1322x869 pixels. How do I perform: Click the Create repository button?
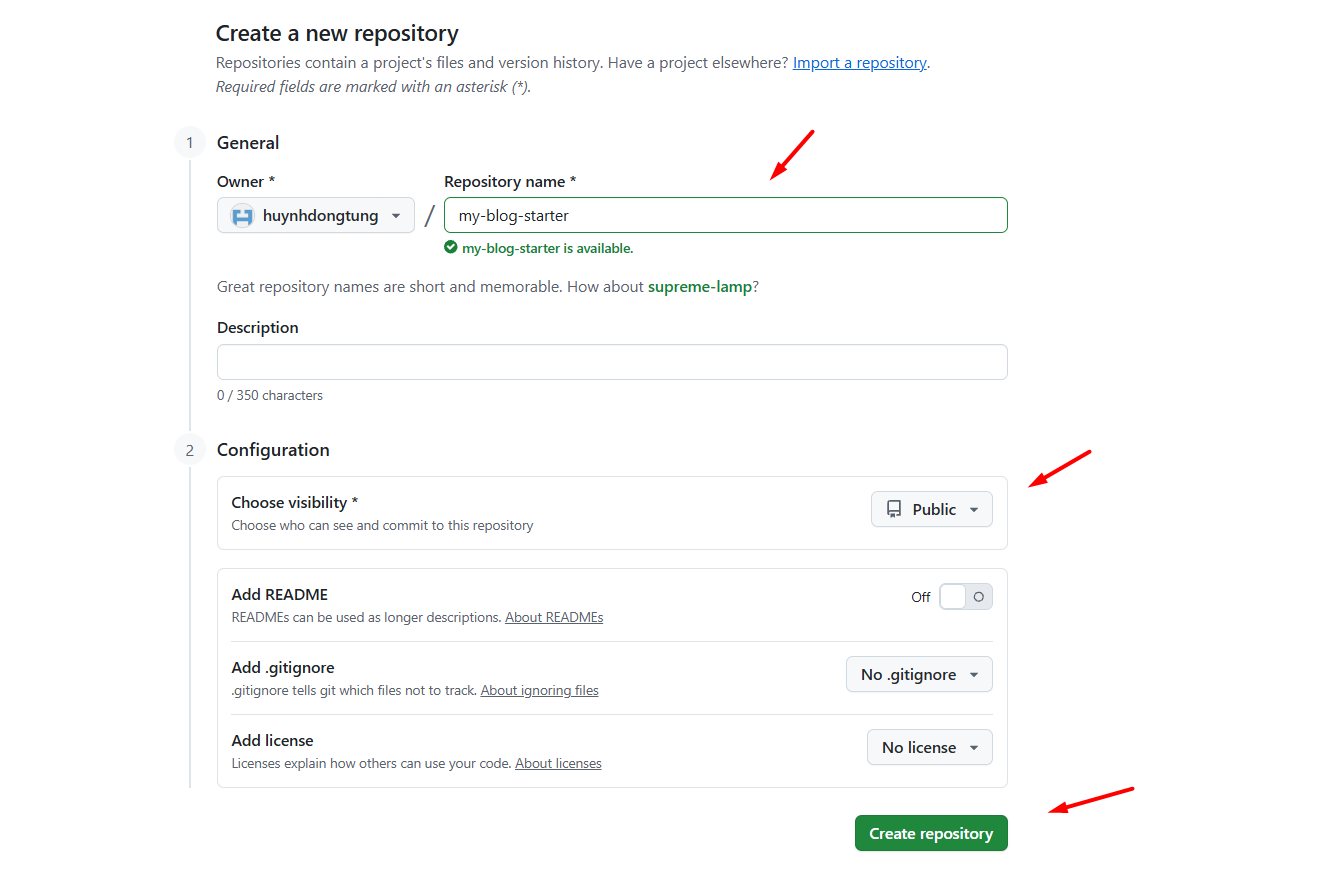(x=931, y=833)
